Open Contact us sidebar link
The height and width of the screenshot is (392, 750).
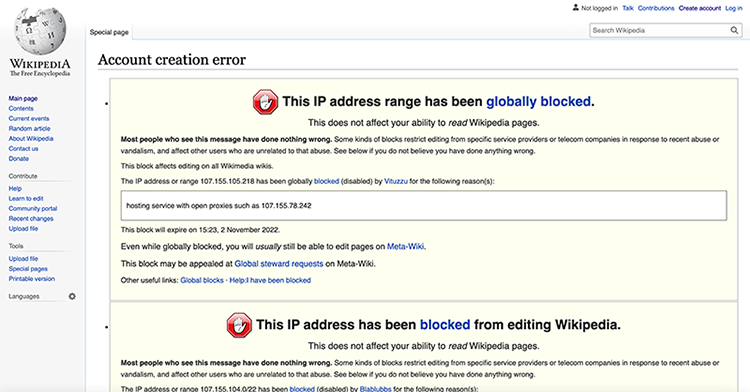click(x=23, y=149)
